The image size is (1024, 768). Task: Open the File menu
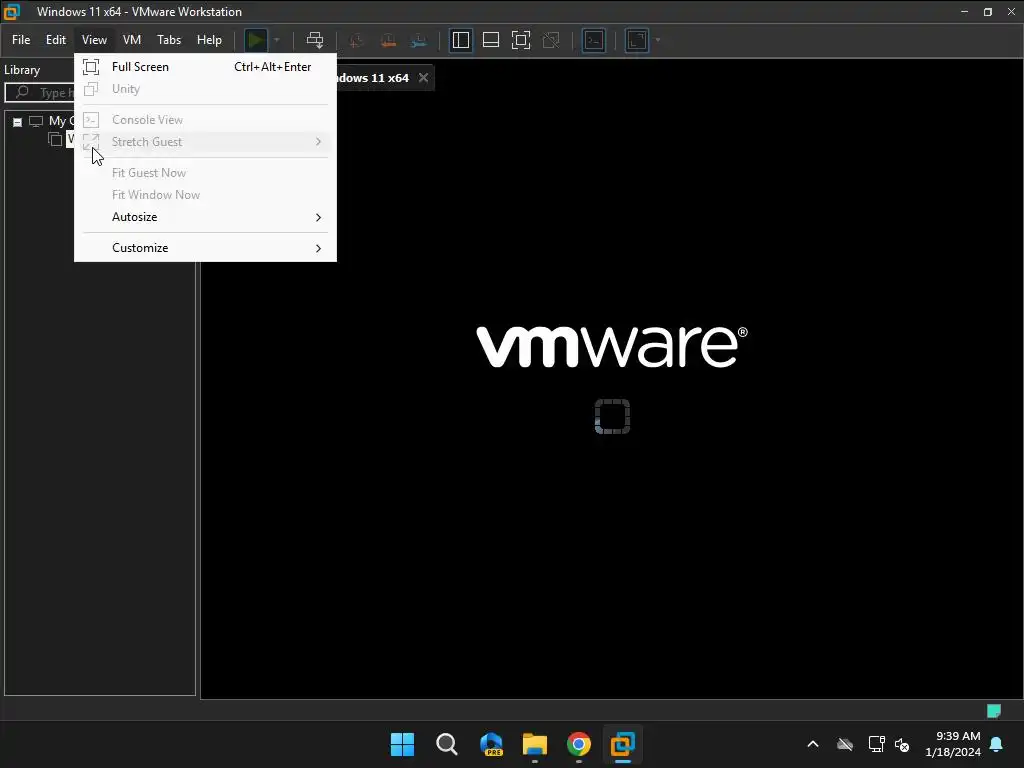tap(21, 40)
